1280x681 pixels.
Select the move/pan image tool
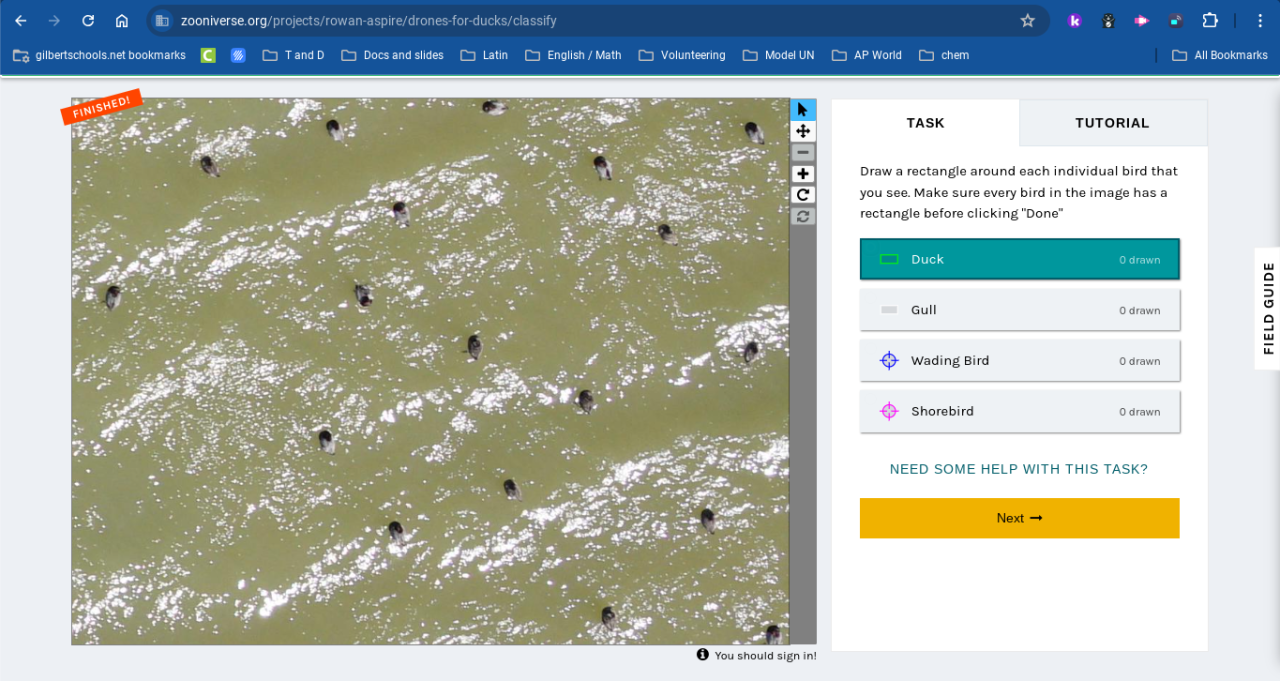tap(803, 131)
